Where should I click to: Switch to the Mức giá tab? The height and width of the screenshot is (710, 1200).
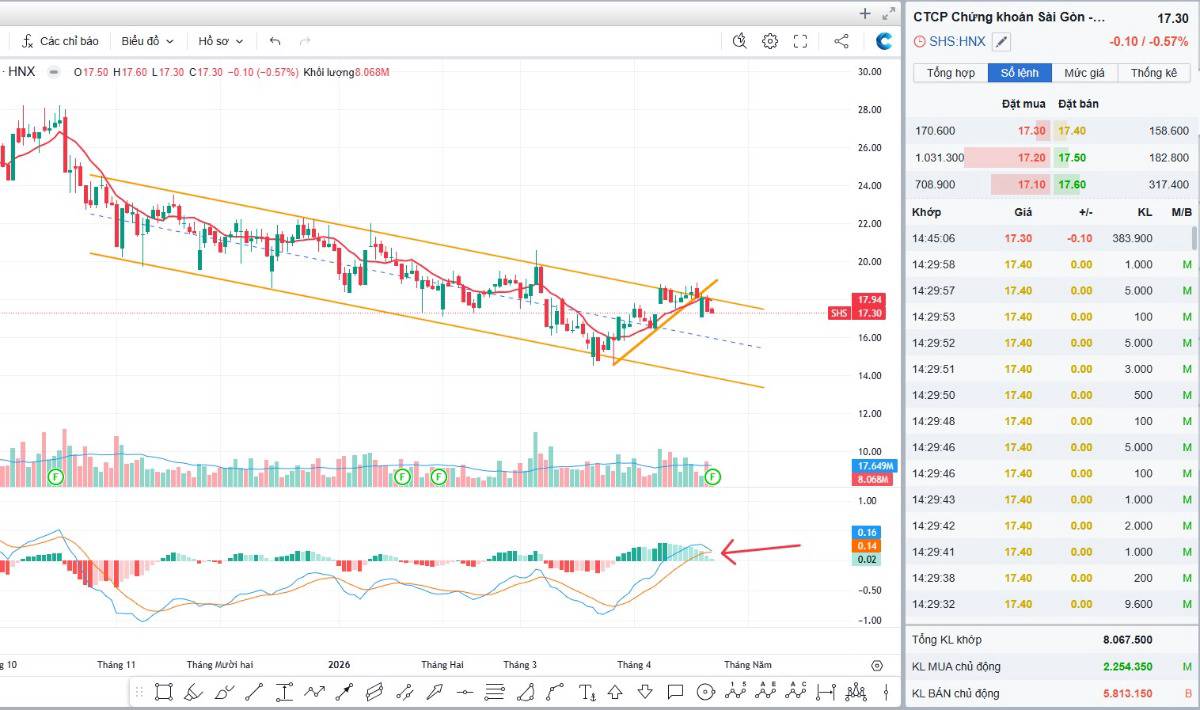point(1084,73)
